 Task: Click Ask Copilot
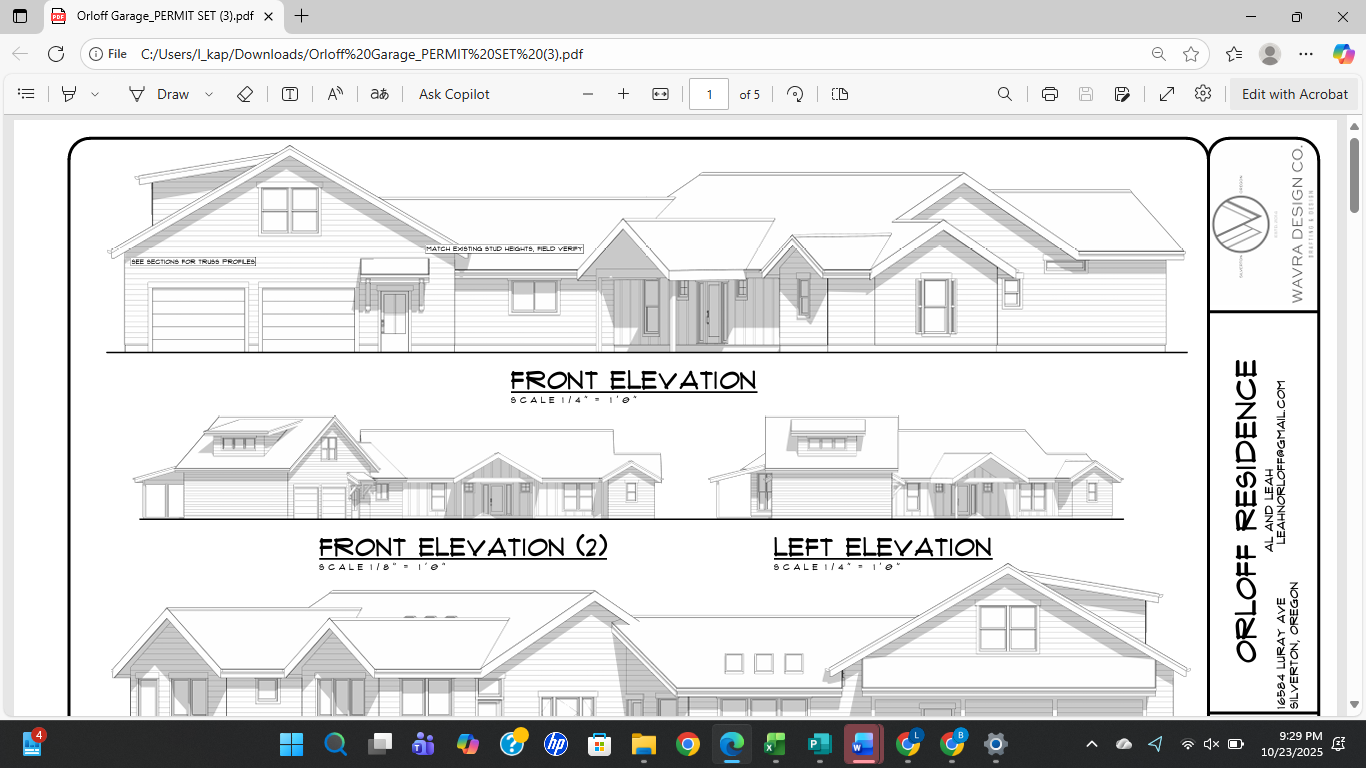click(454, 94)
